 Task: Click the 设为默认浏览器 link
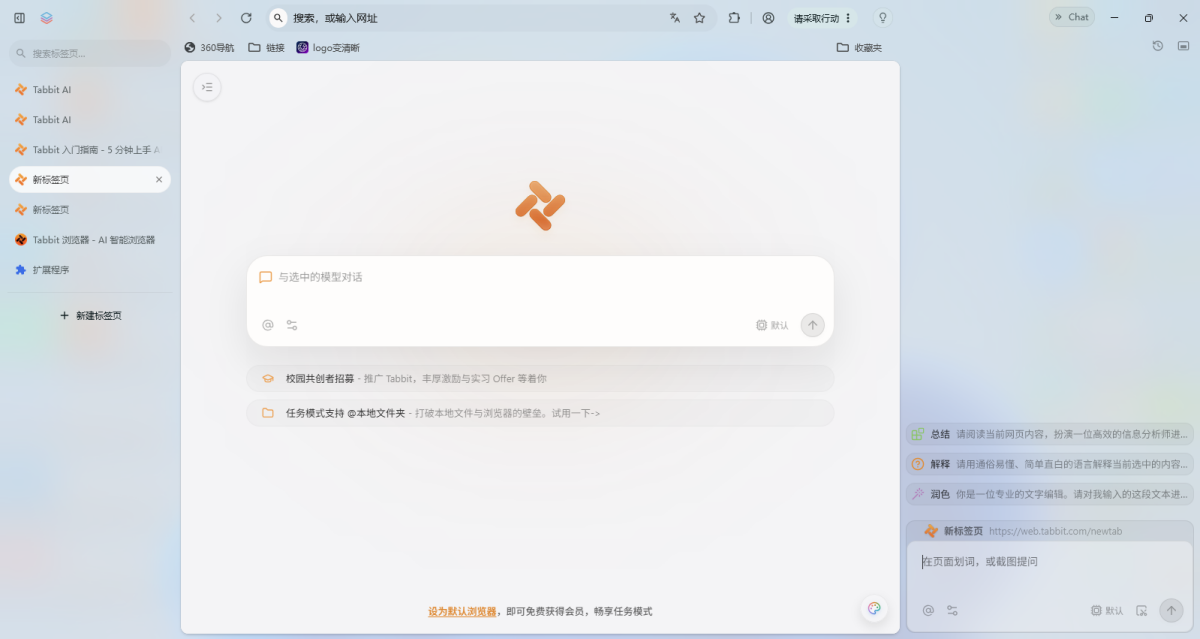(462, 611)
